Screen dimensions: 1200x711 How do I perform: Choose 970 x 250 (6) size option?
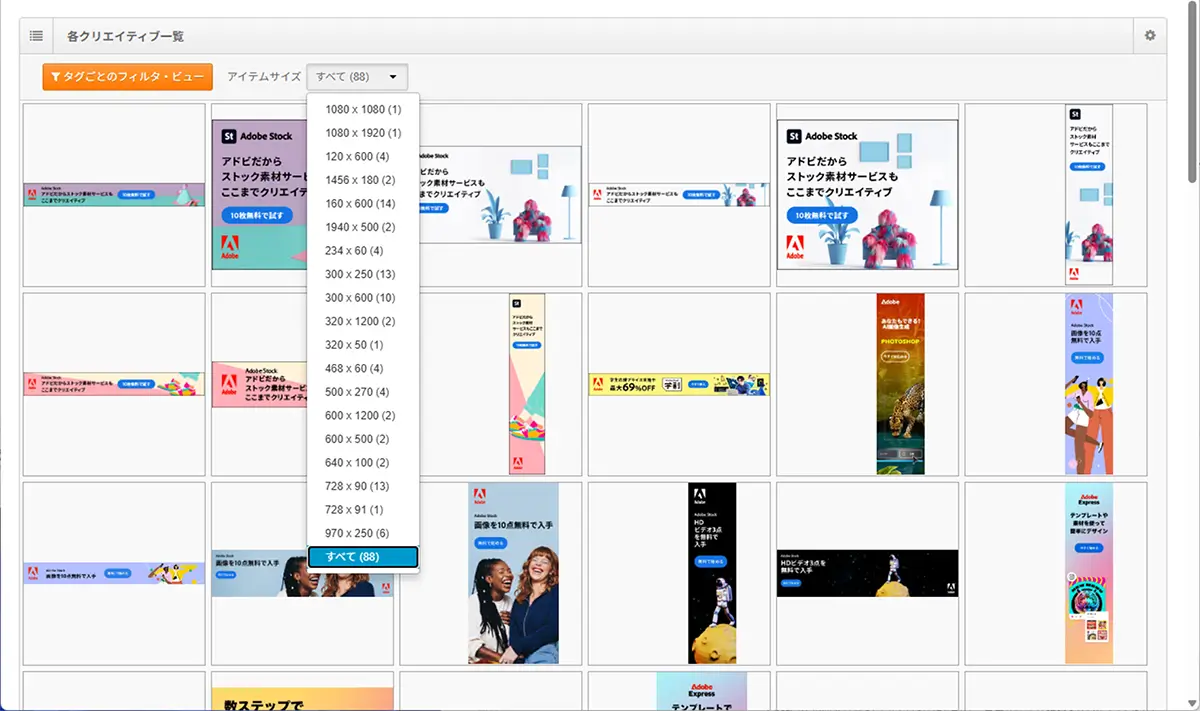363,533
